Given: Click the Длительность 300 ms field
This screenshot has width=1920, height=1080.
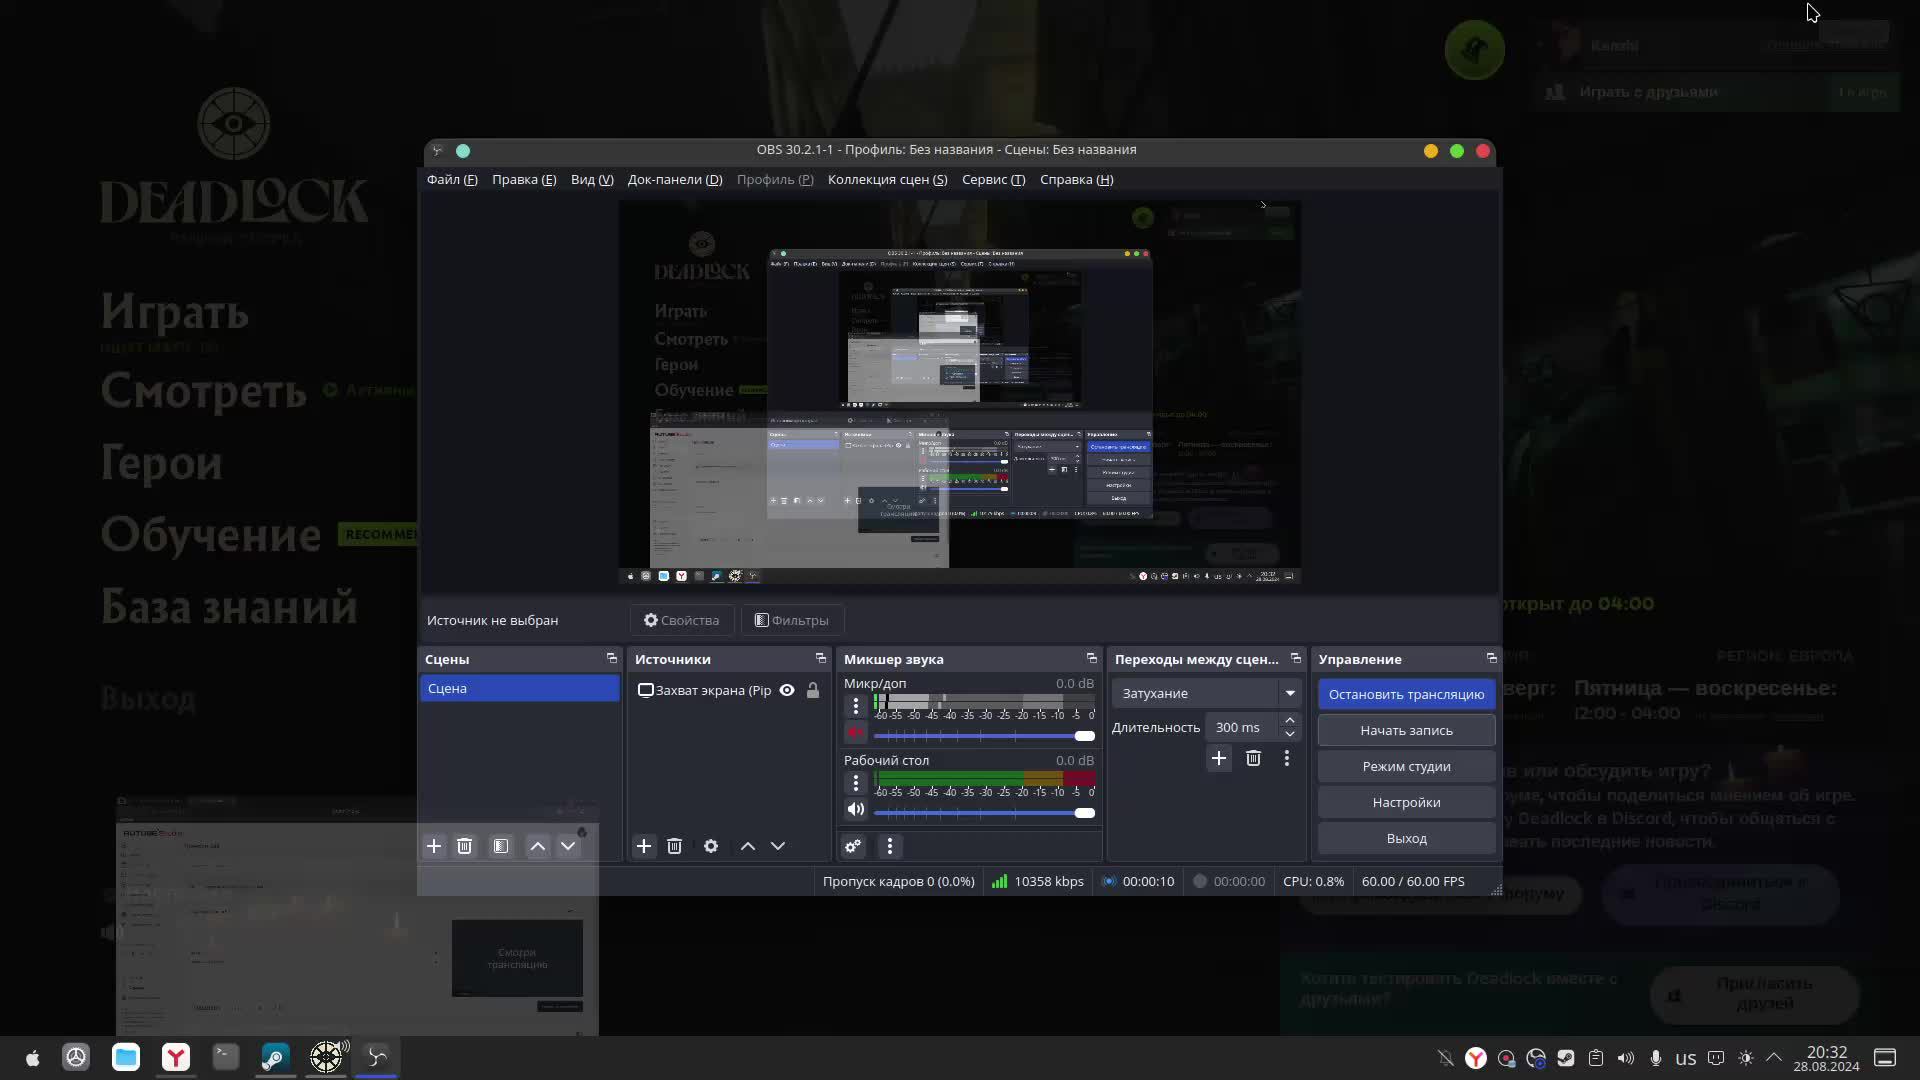Looking at the screenshot, I should point(1243,727).
